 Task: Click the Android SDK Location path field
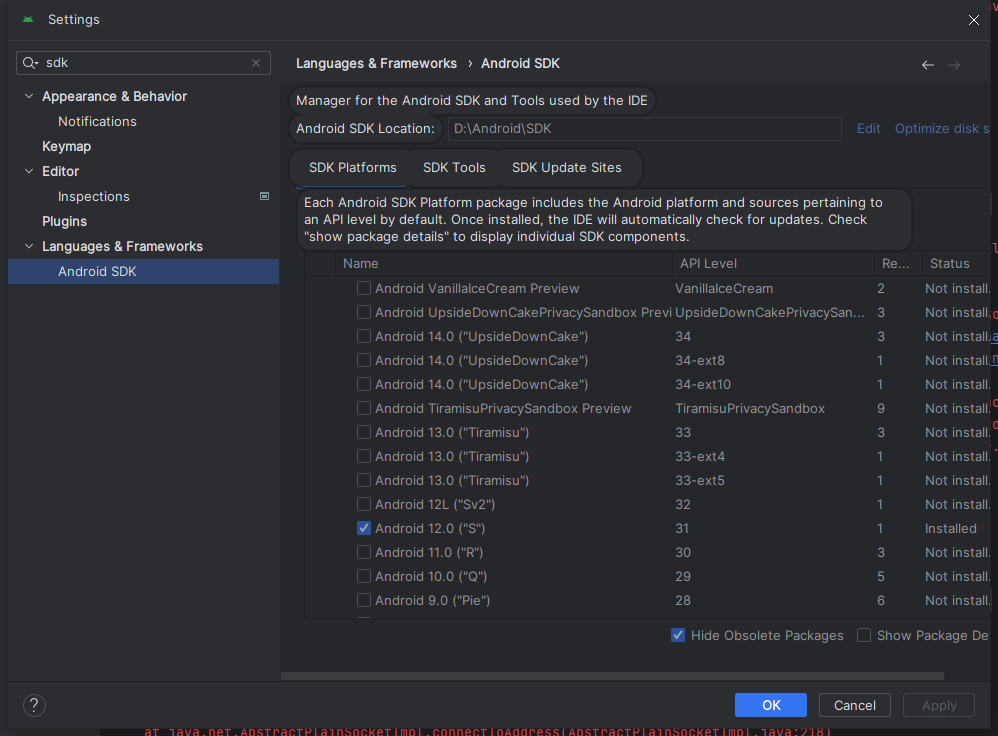pos(644,129)
